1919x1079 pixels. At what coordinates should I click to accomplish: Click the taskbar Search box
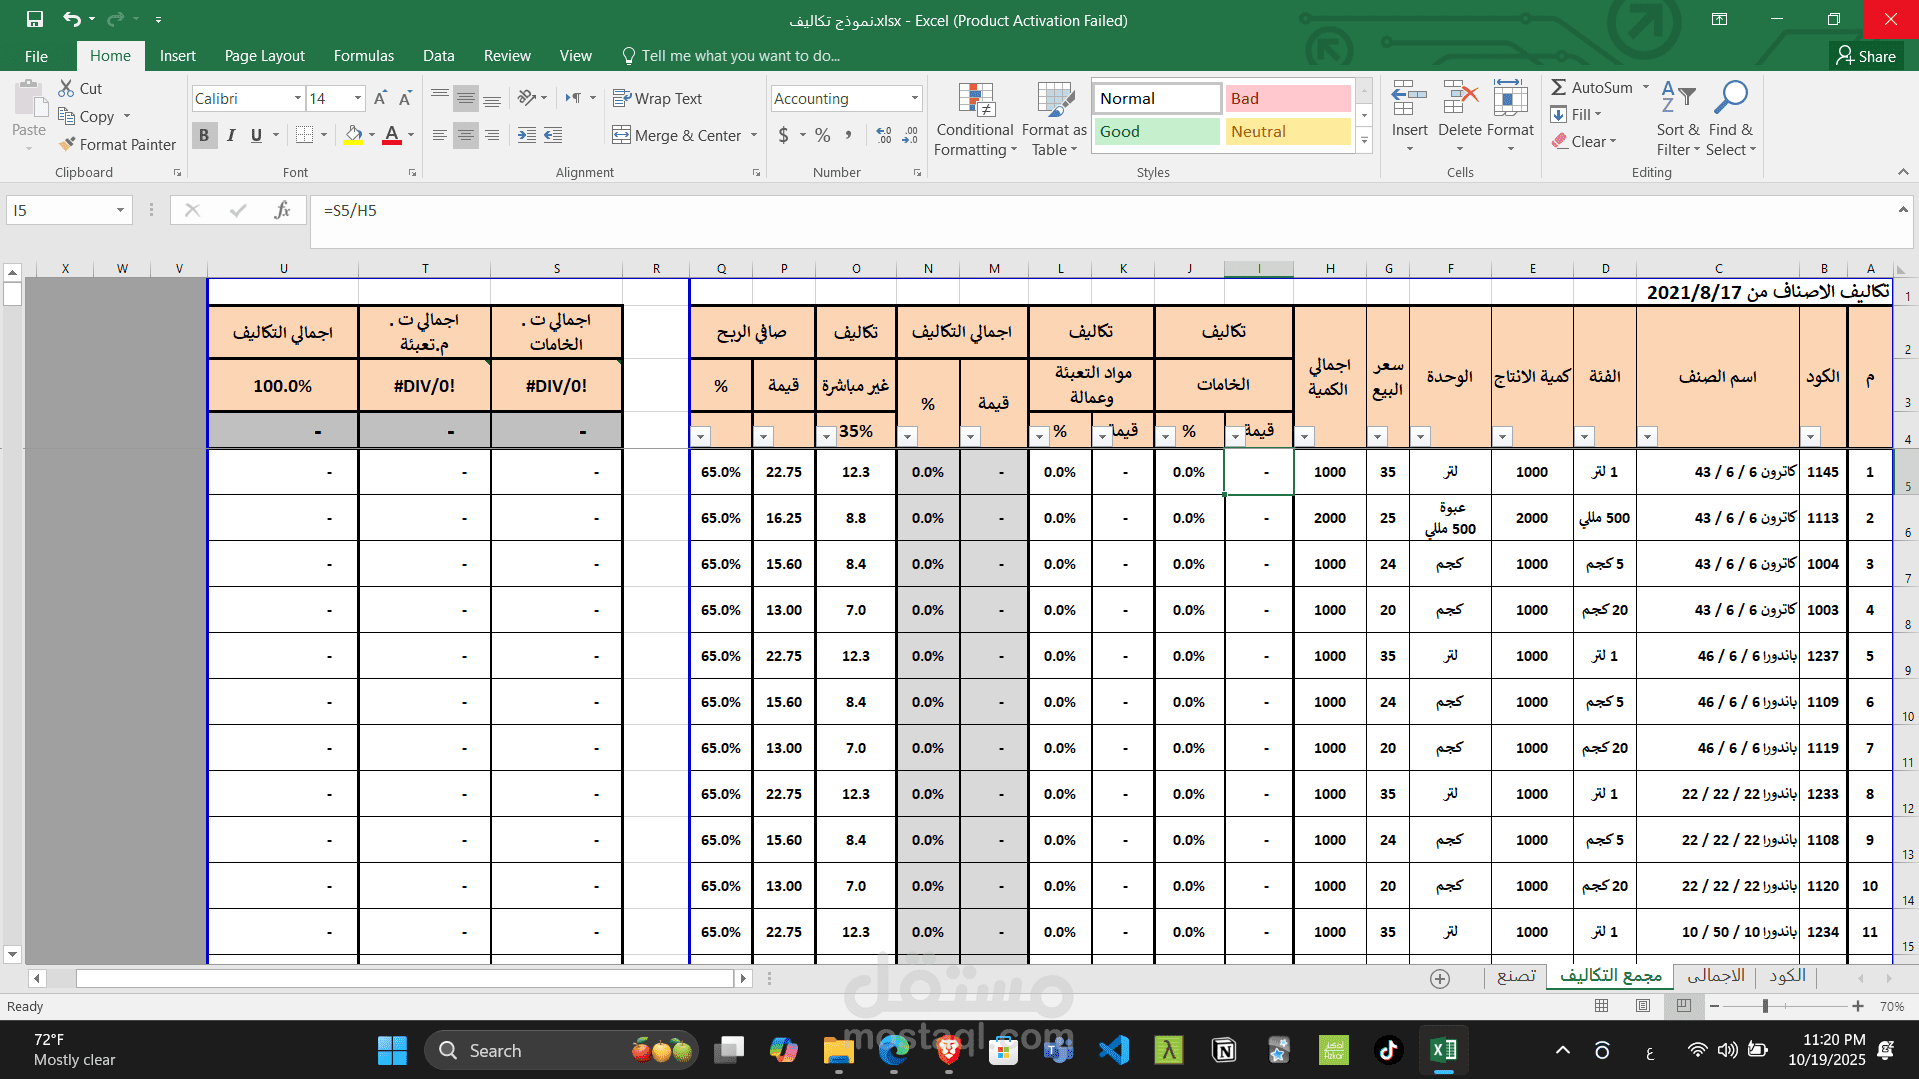click(562, 1050)
